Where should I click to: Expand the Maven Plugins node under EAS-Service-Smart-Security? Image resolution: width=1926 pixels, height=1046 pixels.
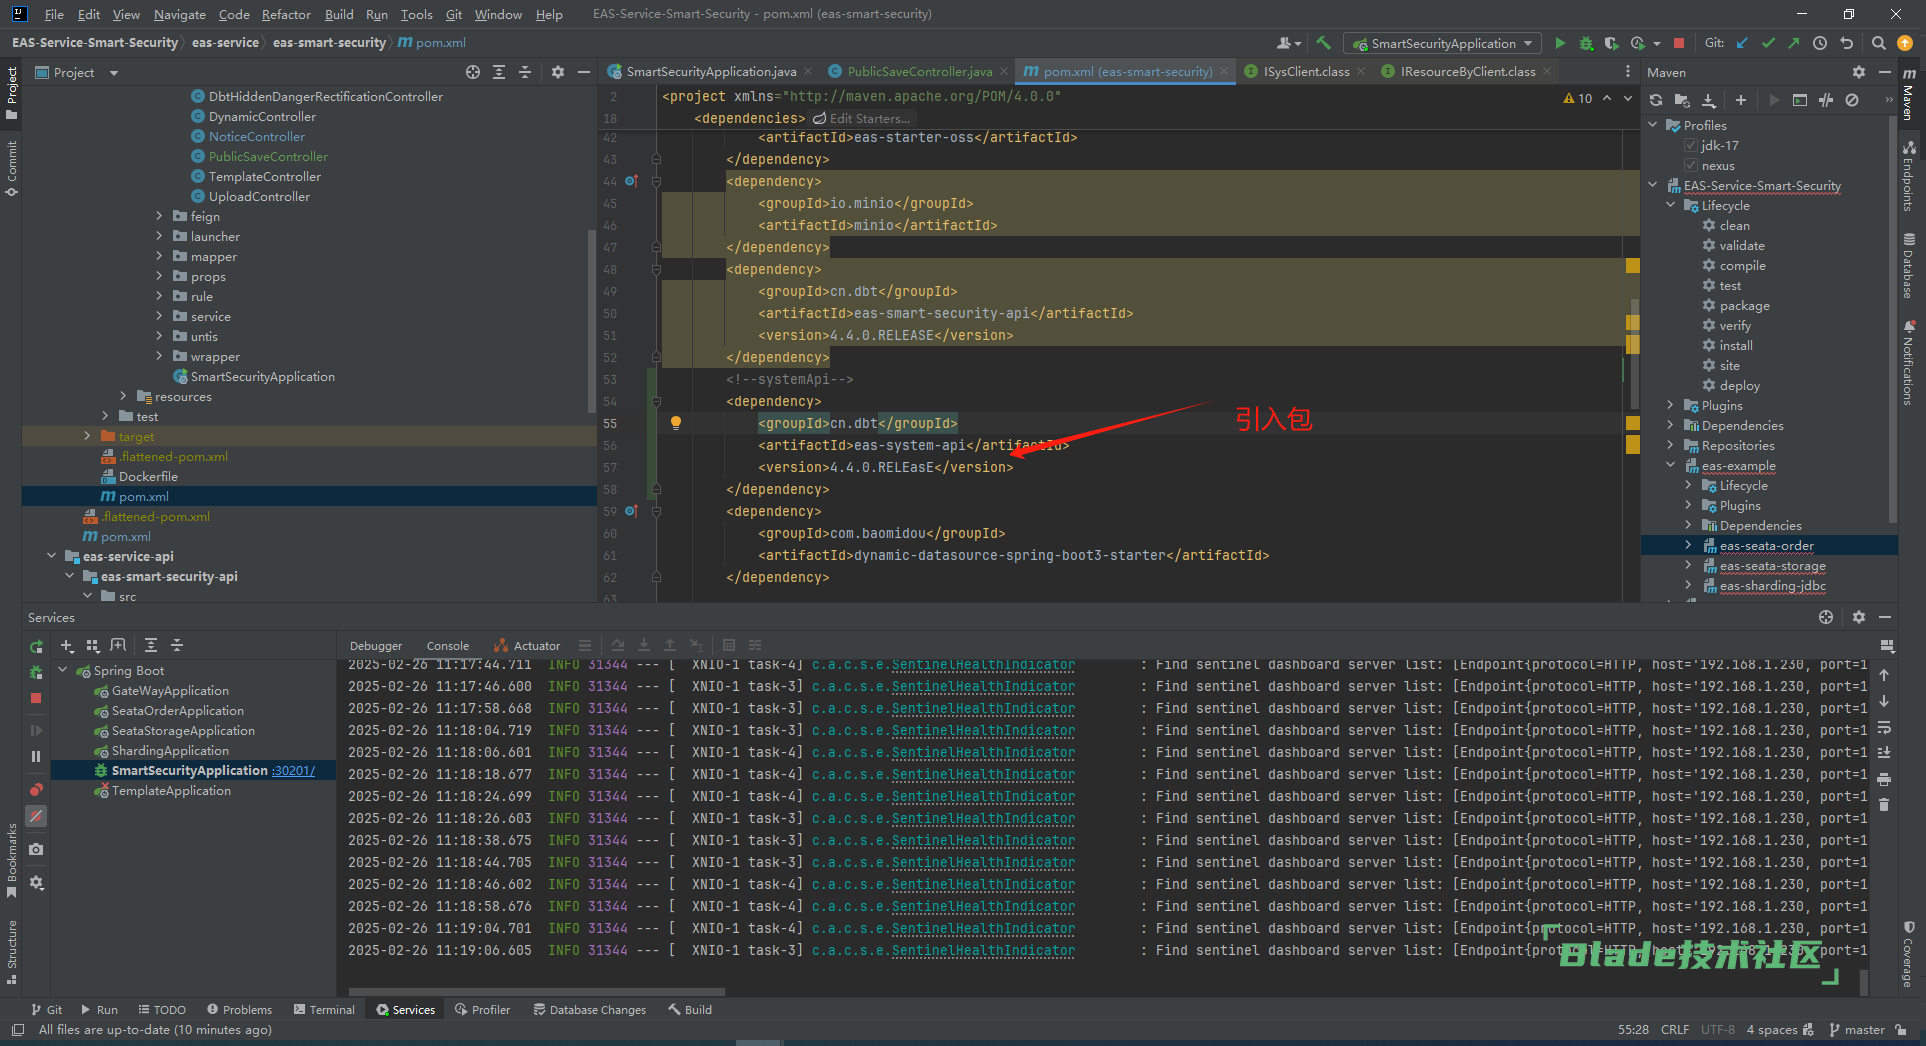tap(1671, 406)
